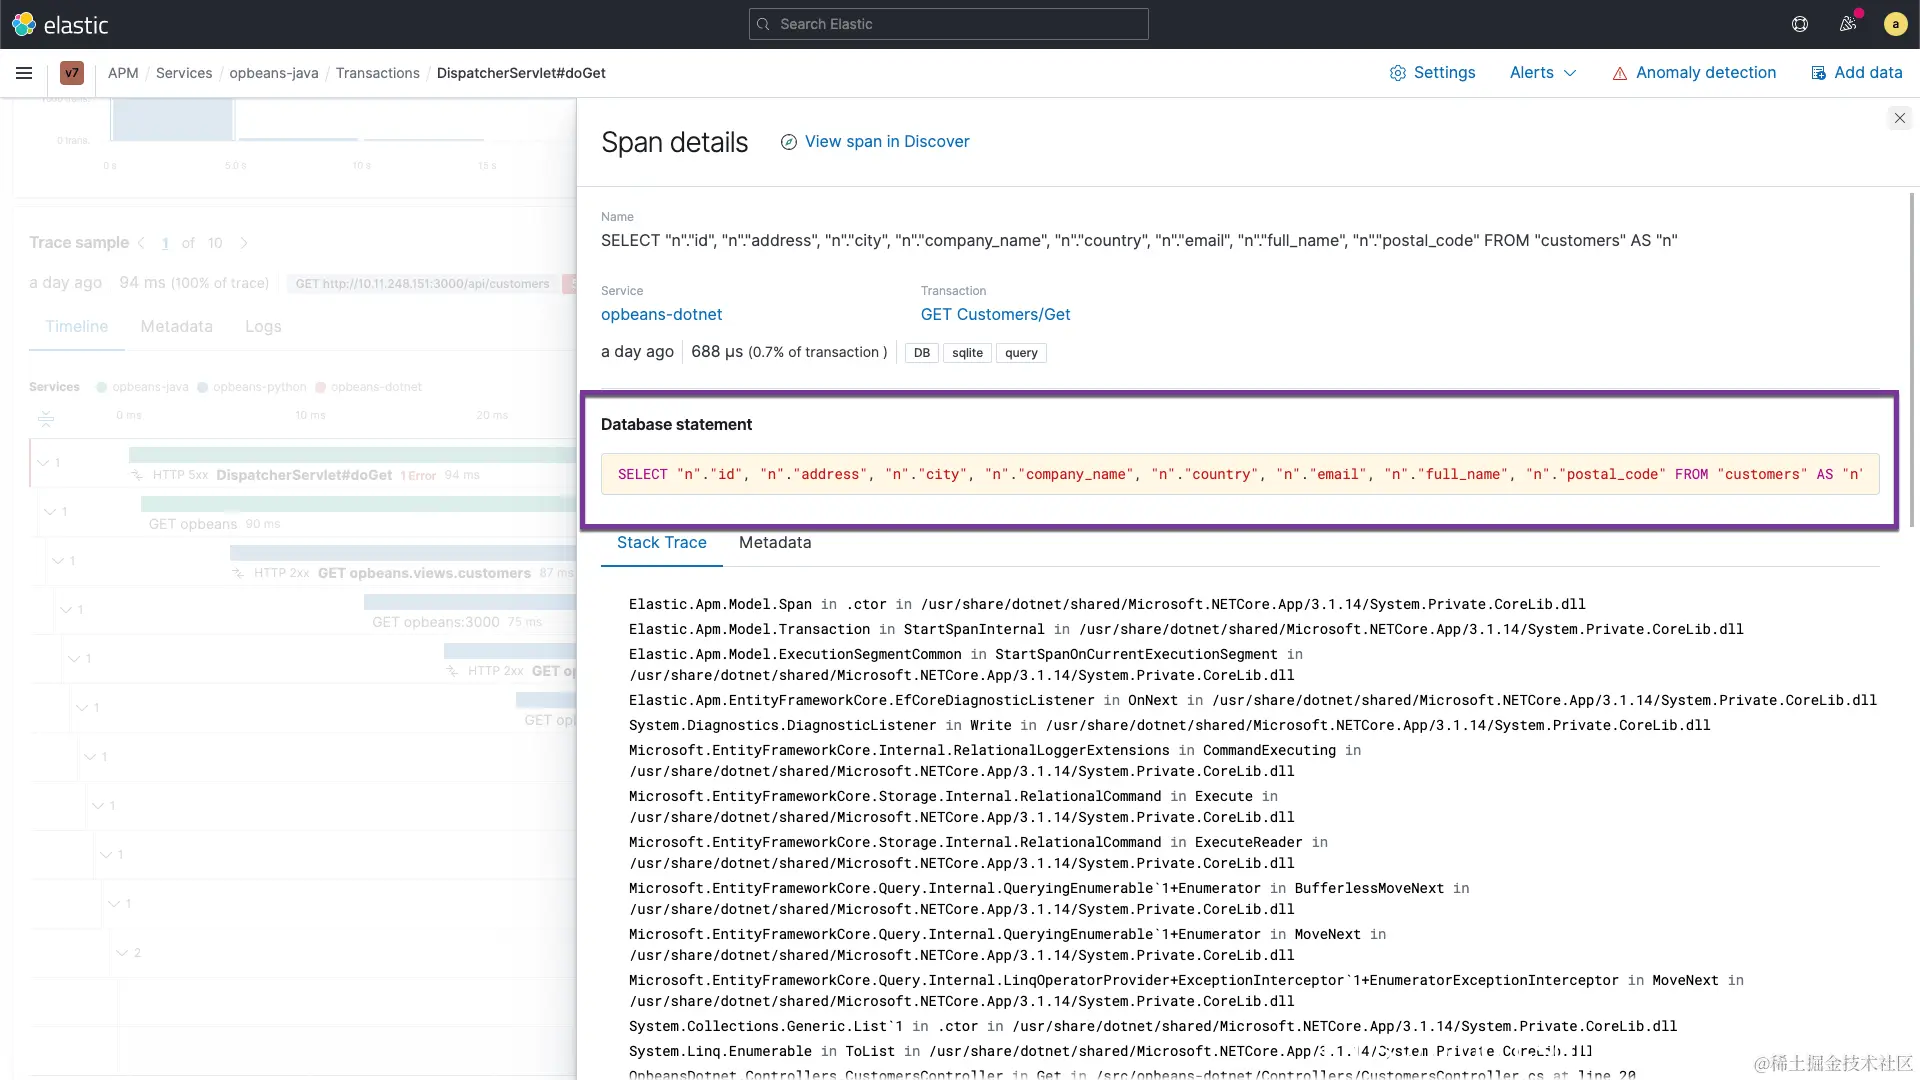Collapse the DispatcherServlet#doGet trace row
Image resolution: width=1920 pixels, height=1080 pixels.
tap(43, 463)
